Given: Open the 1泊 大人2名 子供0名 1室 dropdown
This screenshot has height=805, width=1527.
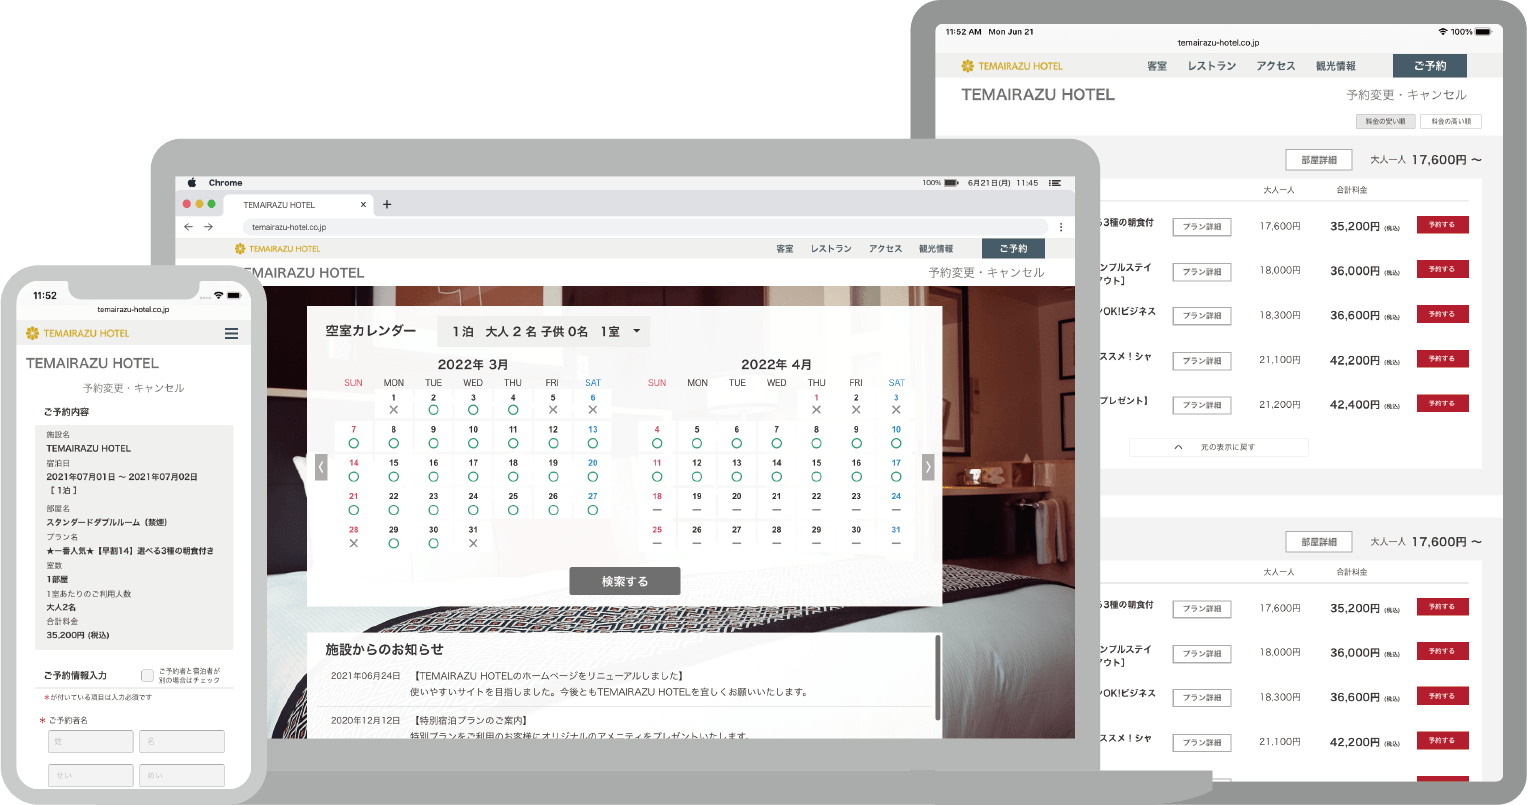Looking at the screenshot, I should click(x=544, y=332).
